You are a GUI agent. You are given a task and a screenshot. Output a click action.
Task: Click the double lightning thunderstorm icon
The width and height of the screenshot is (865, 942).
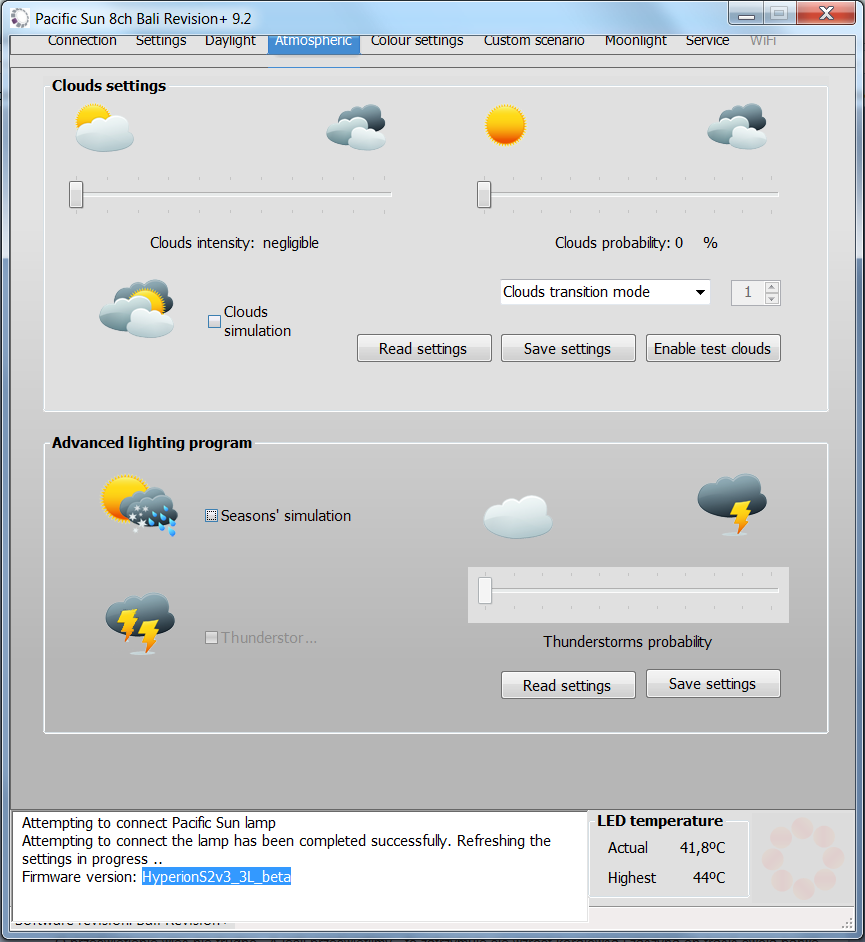pos(140,622)
